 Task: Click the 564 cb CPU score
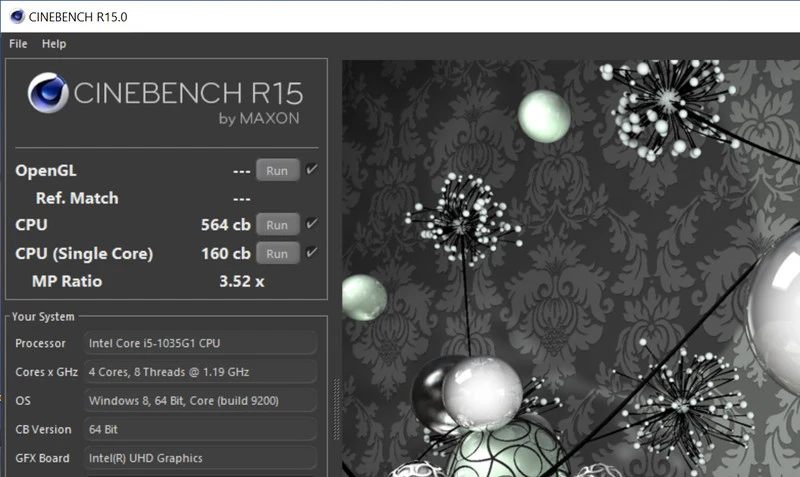click(226, 225)
